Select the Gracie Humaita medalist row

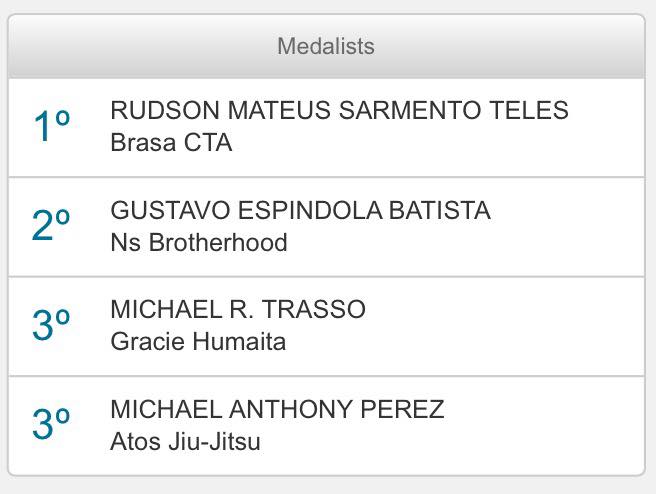(x=326, y=326)
